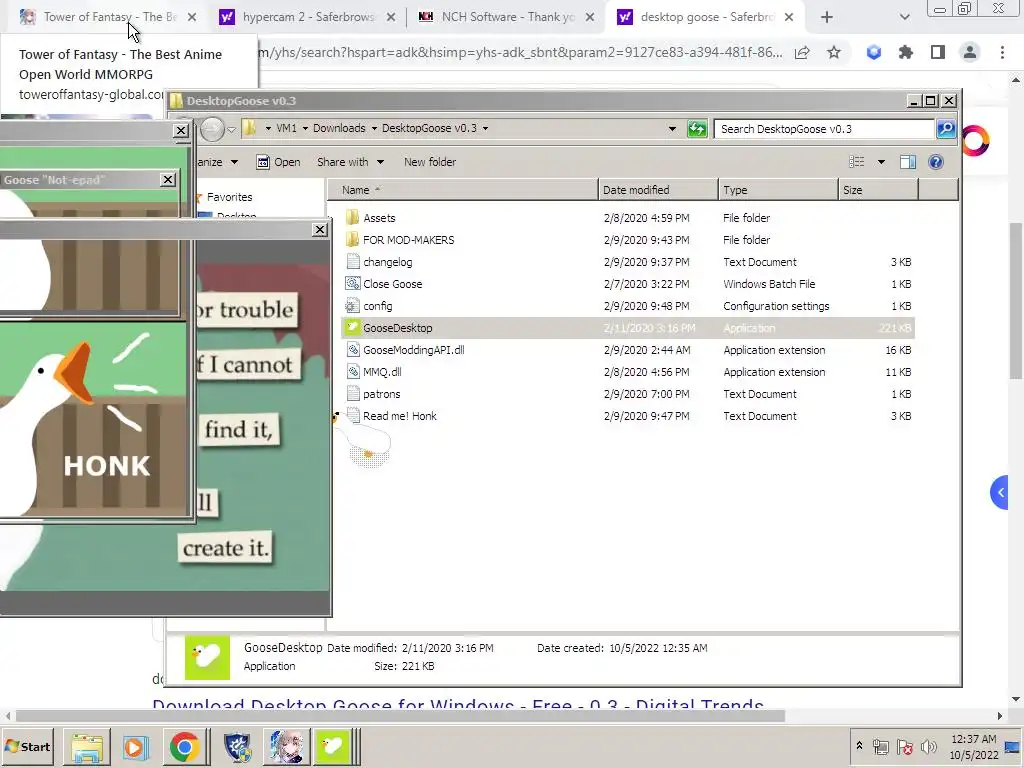1024x768 pixels.
Task: Select the patrons text file icon
Action: 353,394
